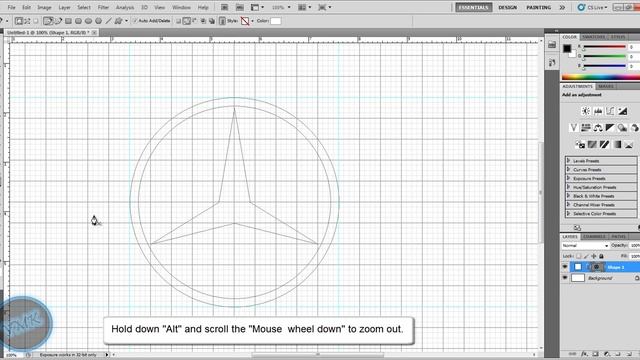The height and width of the screenshot is (360, 640).
Task: Add a Black & White adjustment
Action: coord(610,128)
